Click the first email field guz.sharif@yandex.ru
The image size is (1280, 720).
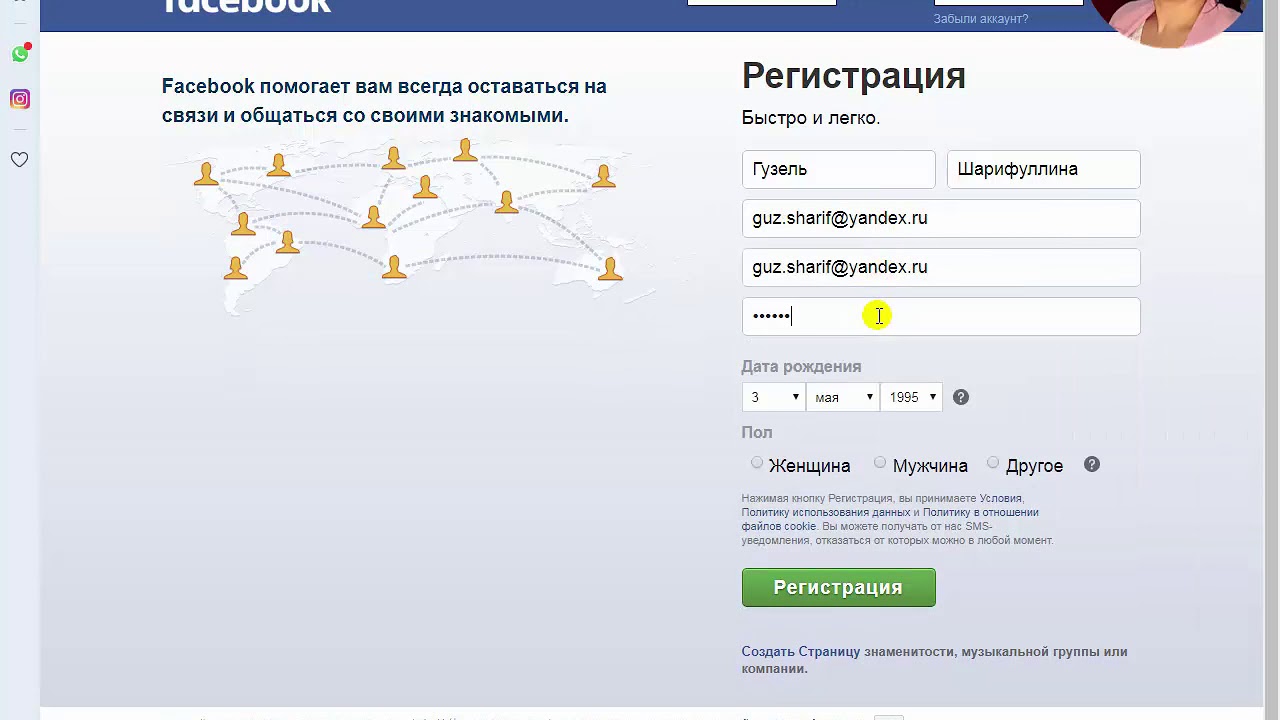point(941,218)
